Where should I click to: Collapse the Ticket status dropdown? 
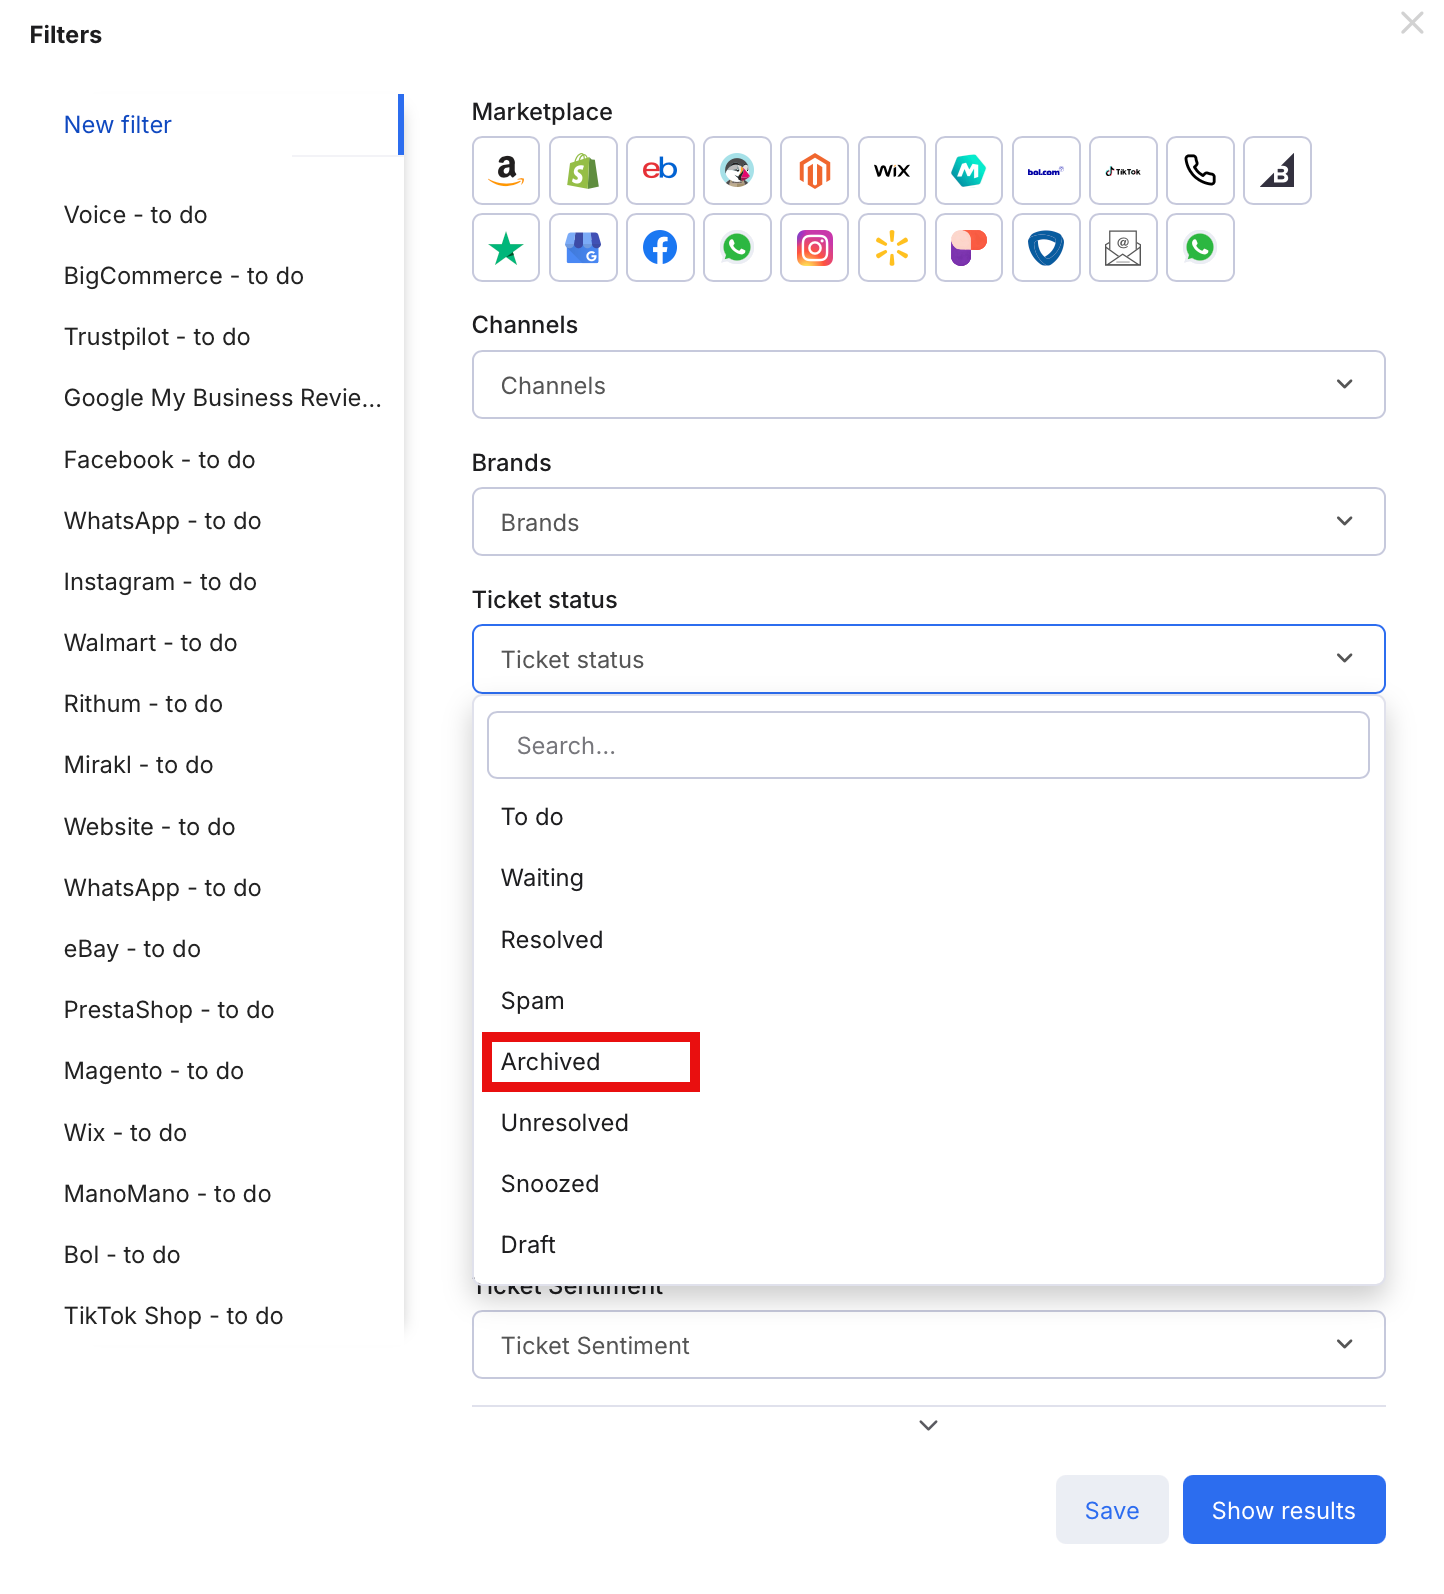(928, 659)
